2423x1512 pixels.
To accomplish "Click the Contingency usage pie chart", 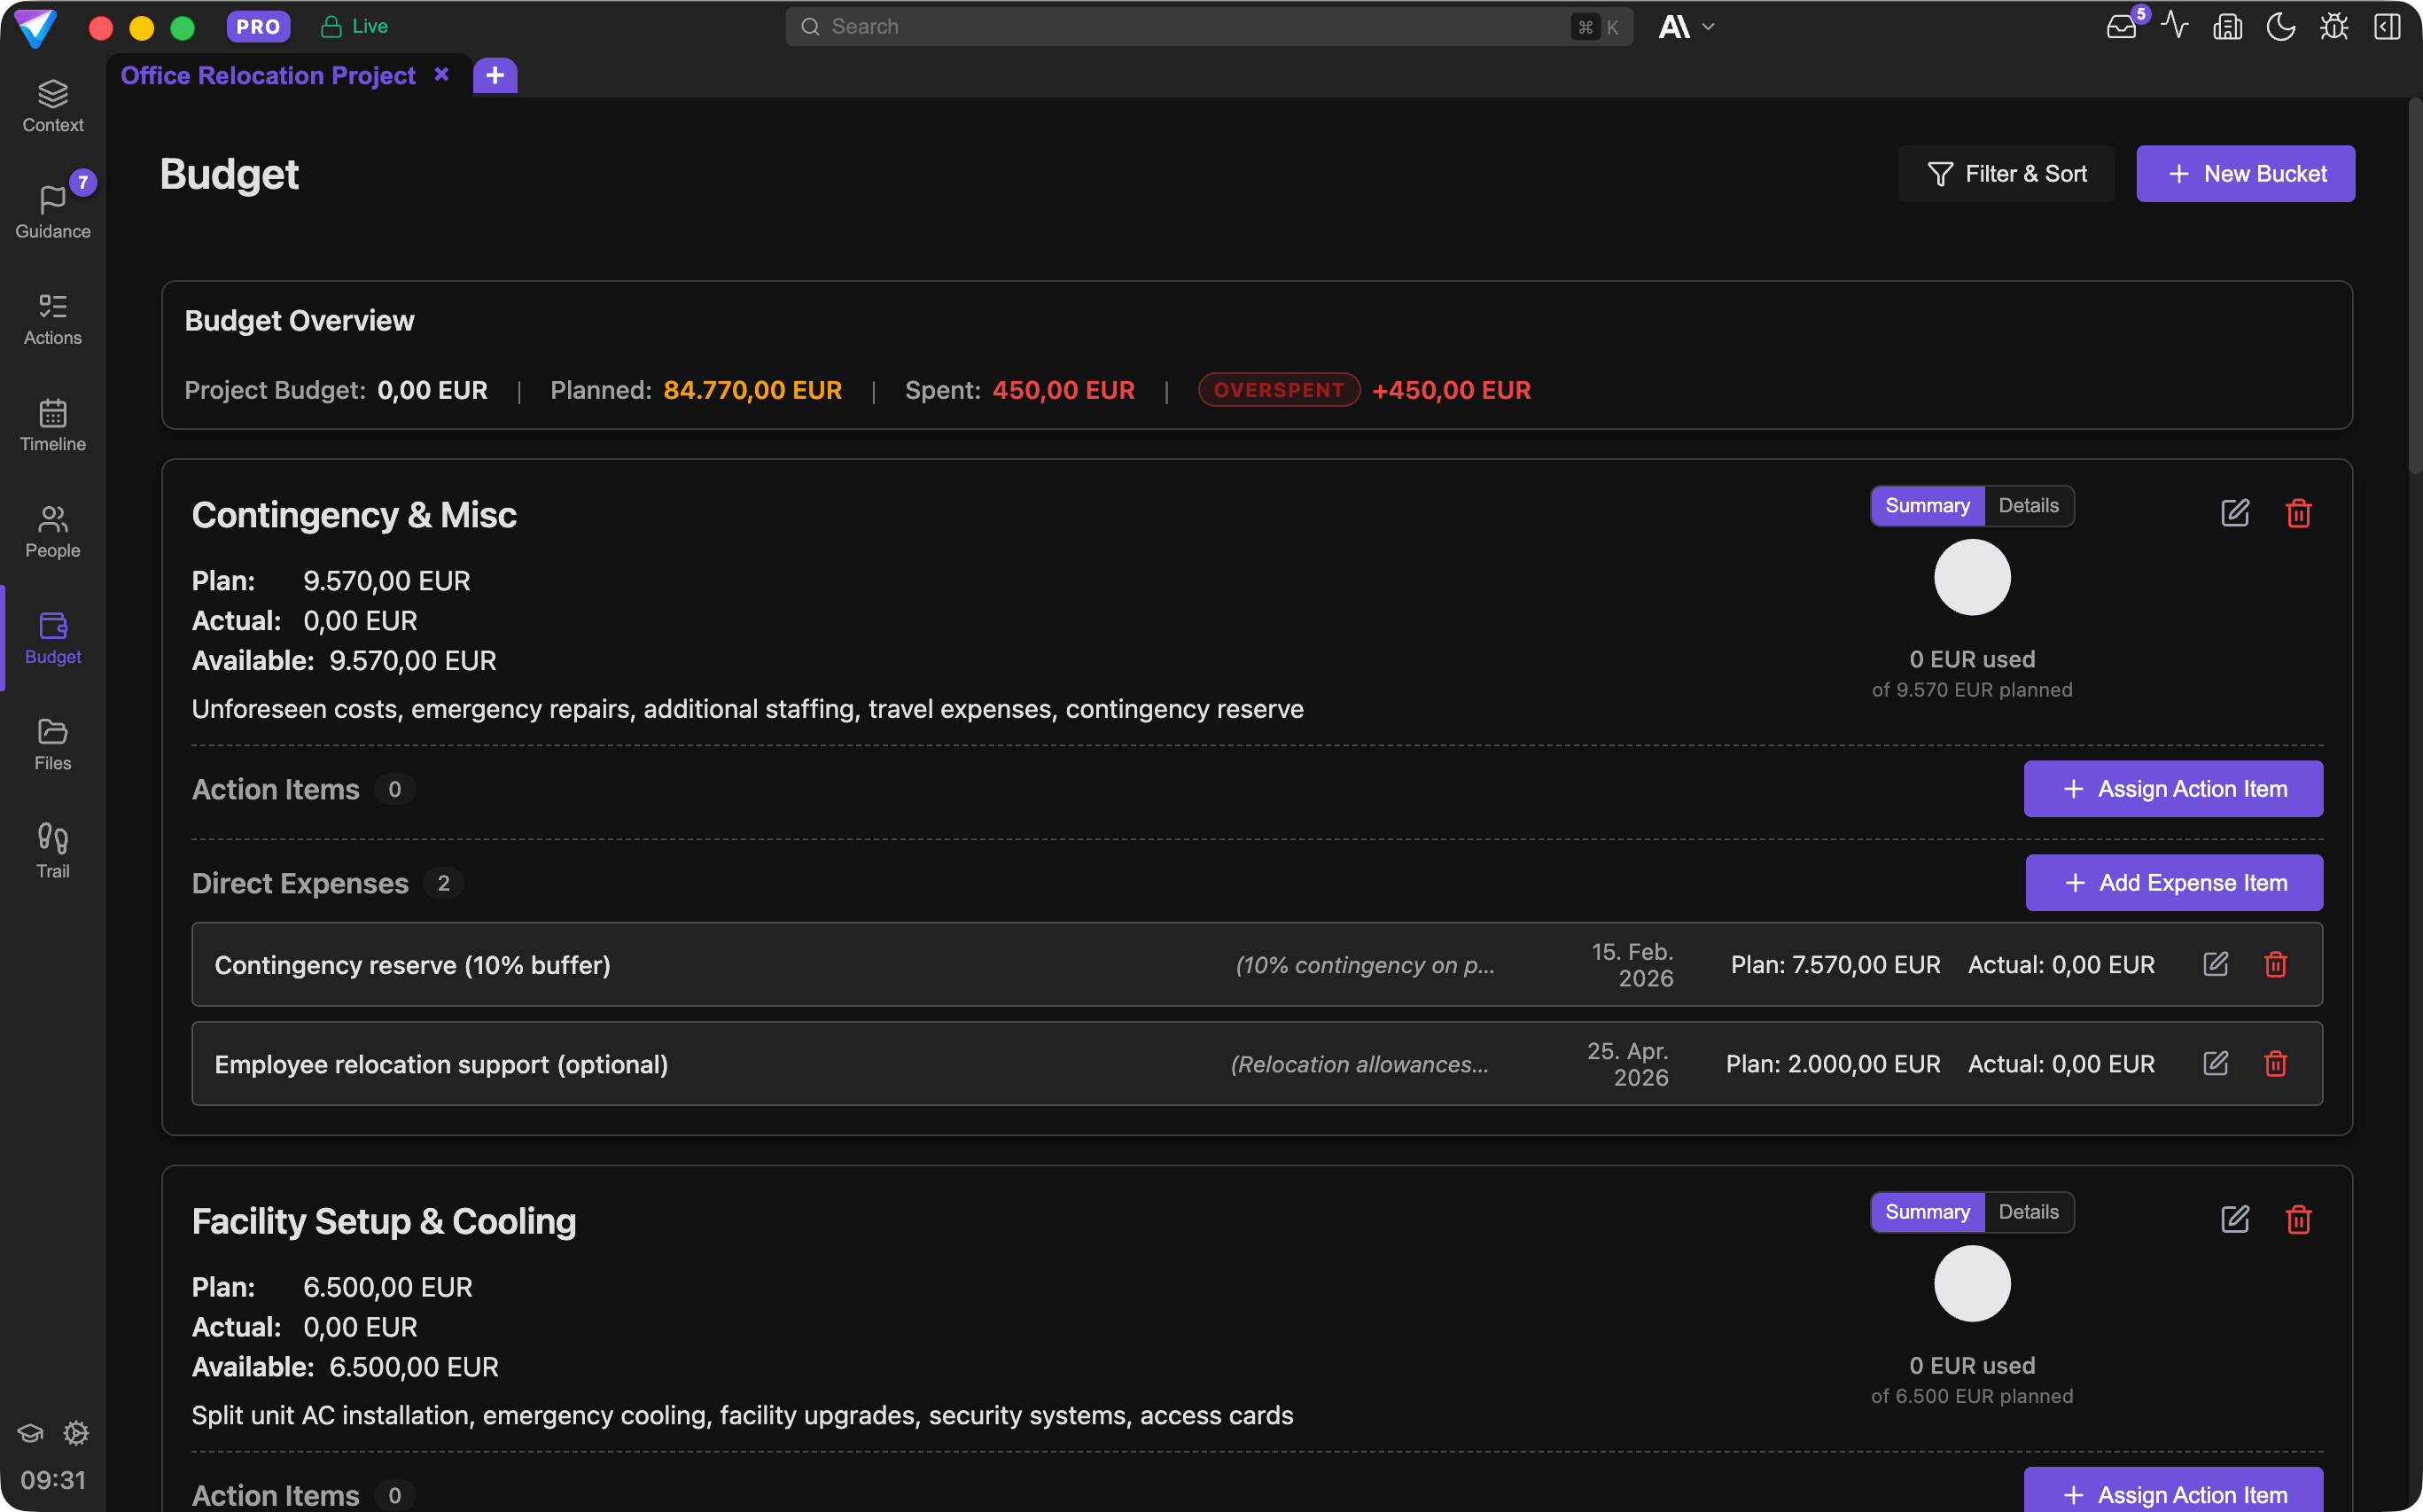I will tap(1971, 578).
